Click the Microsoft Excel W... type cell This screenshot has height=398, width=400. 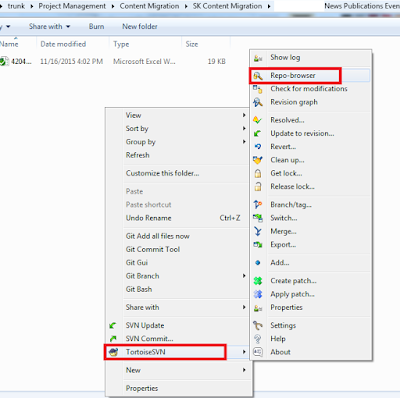(x=144, y=62)
